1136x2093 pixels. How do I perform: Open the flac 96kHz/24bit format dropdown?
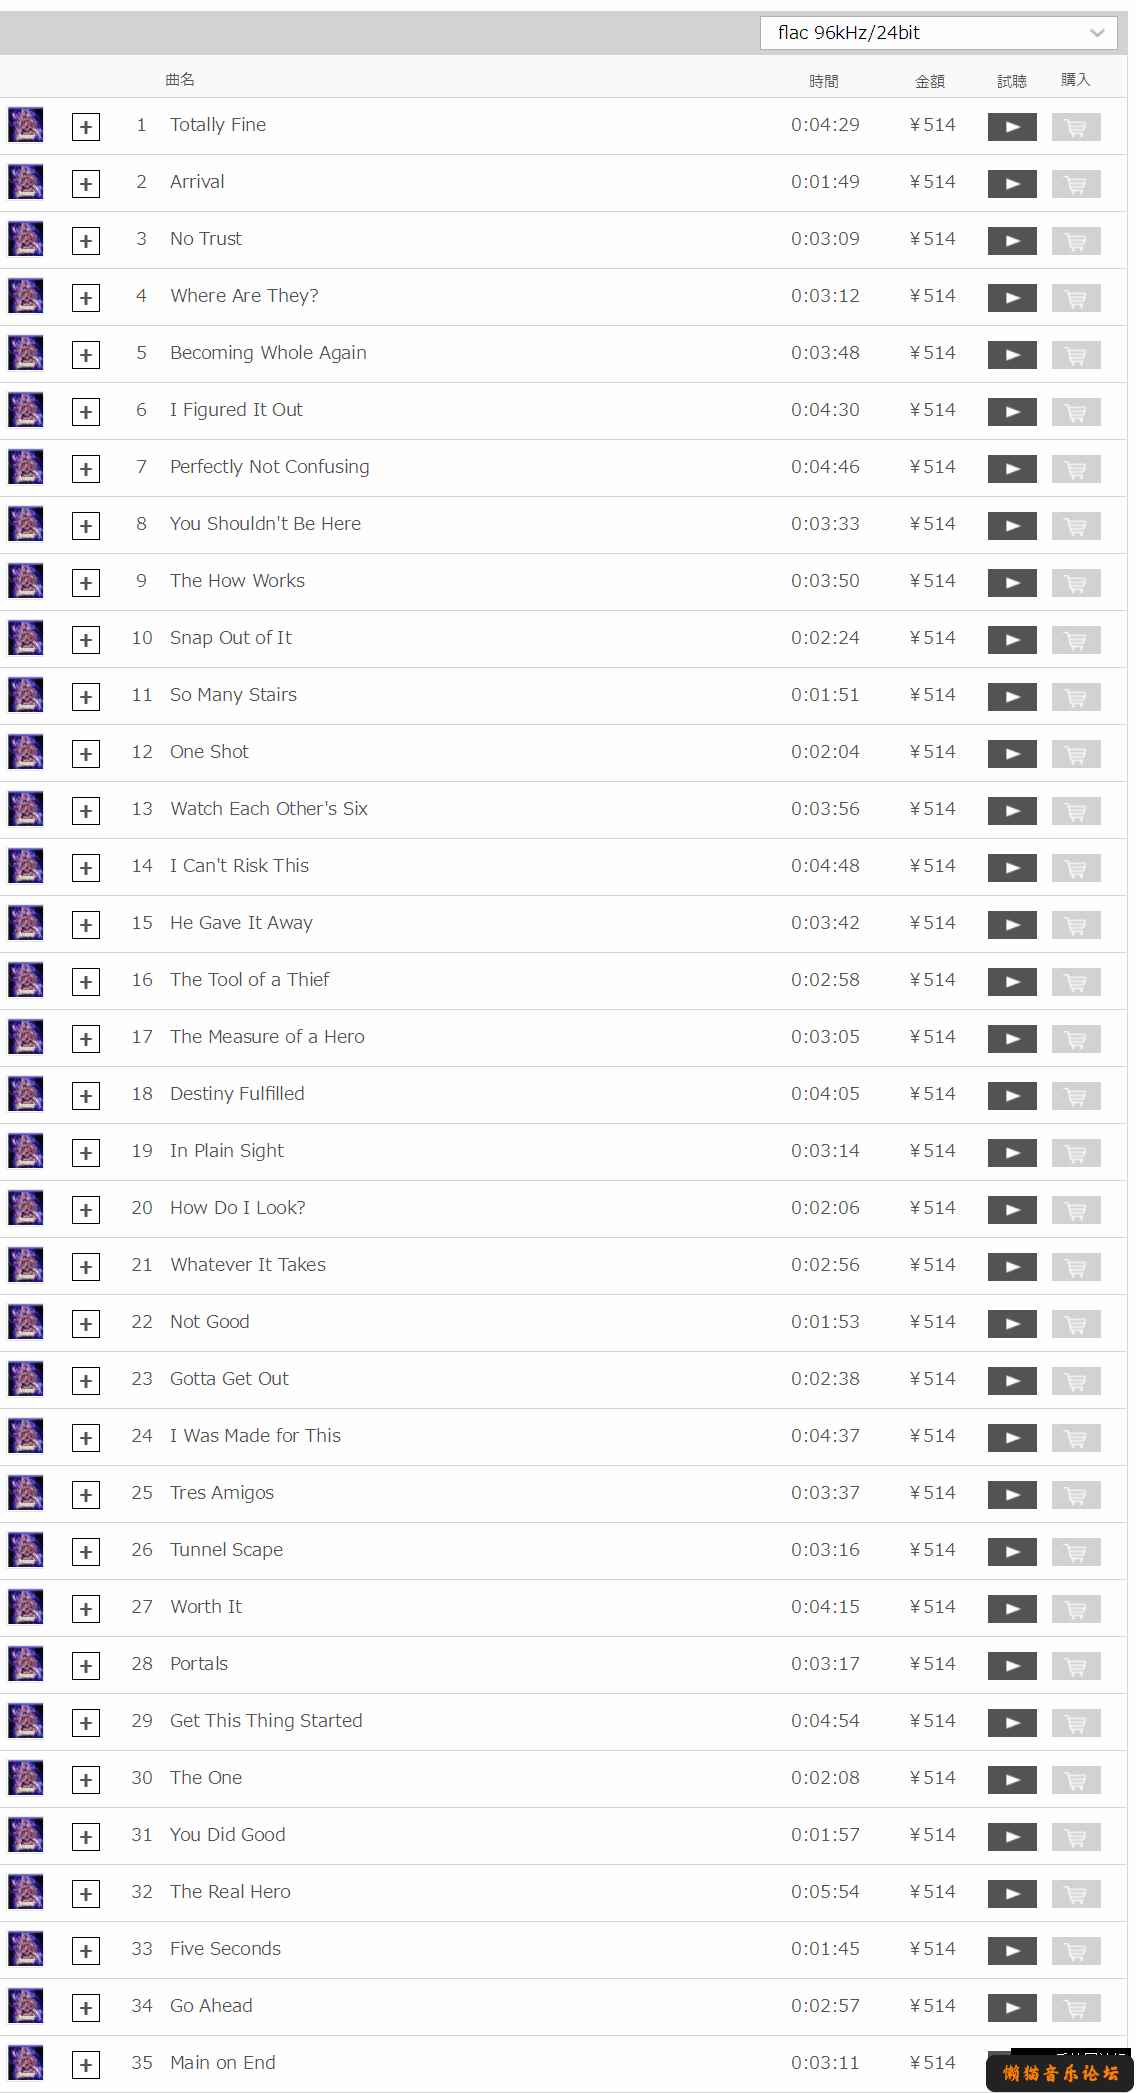939,33
